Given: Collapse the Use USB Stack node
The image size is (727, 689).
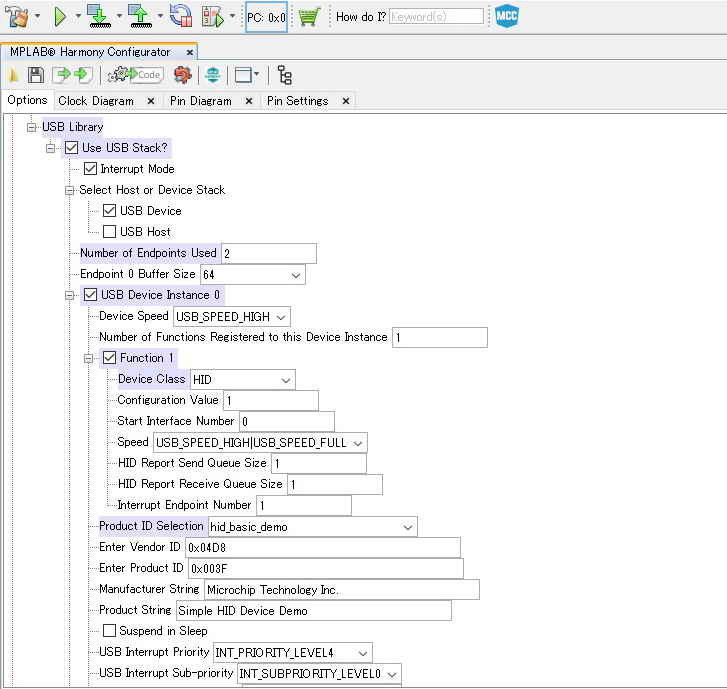Looking at the screenshot, I should point(50,148).
